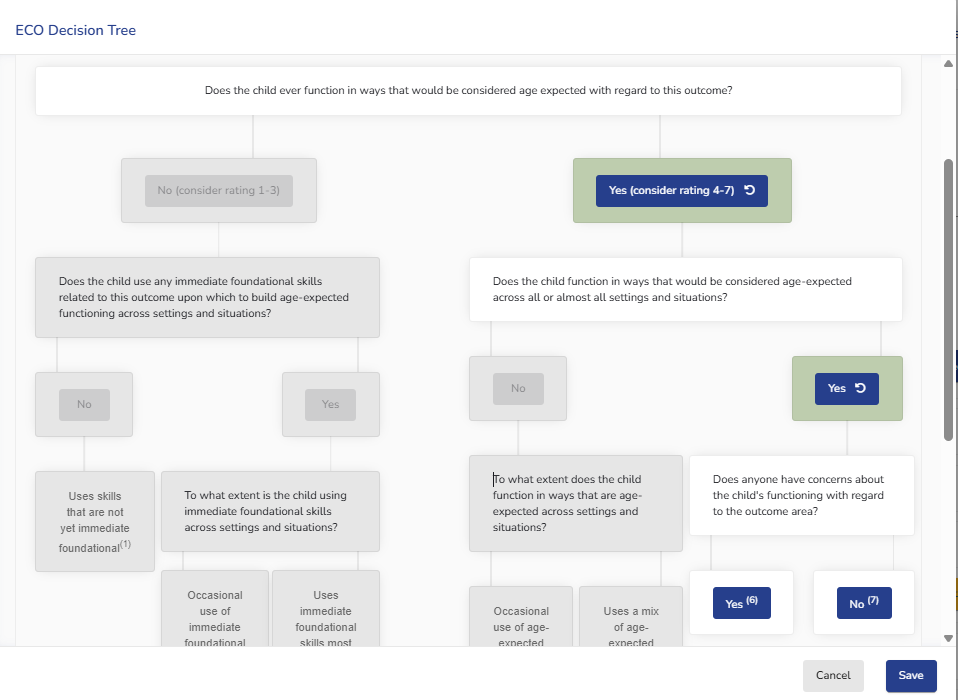Click the scrollbar down arrow
Viewport: 958px width, 700px height.
(x=948, y=638)
